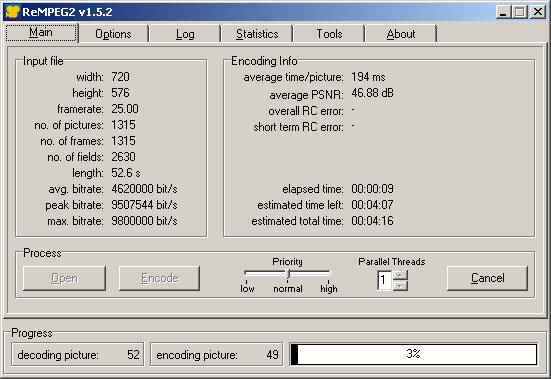The image size is (551, 379).
Task: Minimize the ReMPEG2 window
Action: coord(503,12)
